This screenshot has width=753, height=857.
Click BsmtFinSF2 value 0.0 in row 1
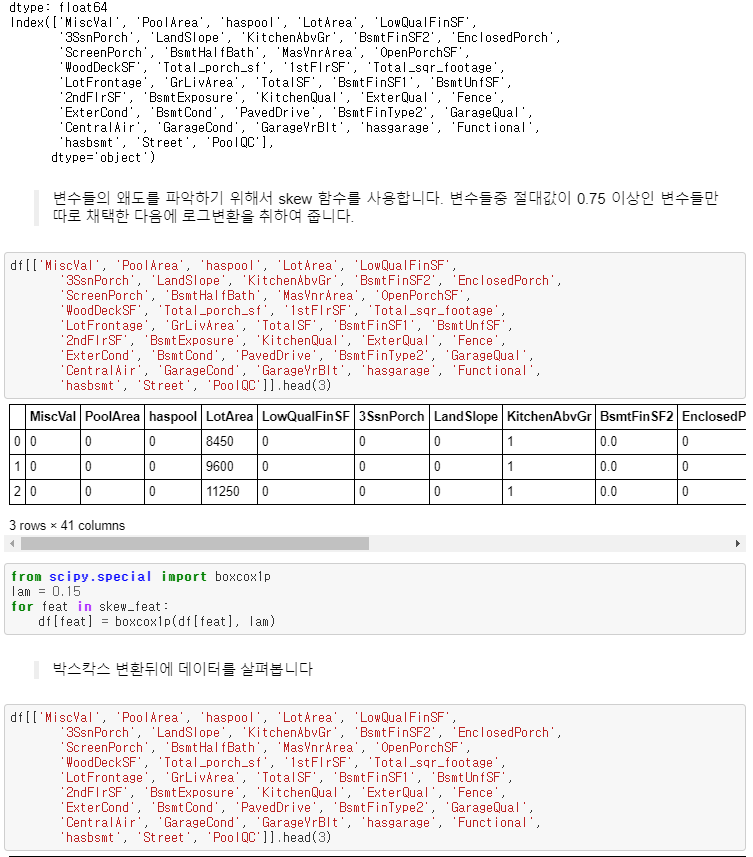click(x=637, y=467)
